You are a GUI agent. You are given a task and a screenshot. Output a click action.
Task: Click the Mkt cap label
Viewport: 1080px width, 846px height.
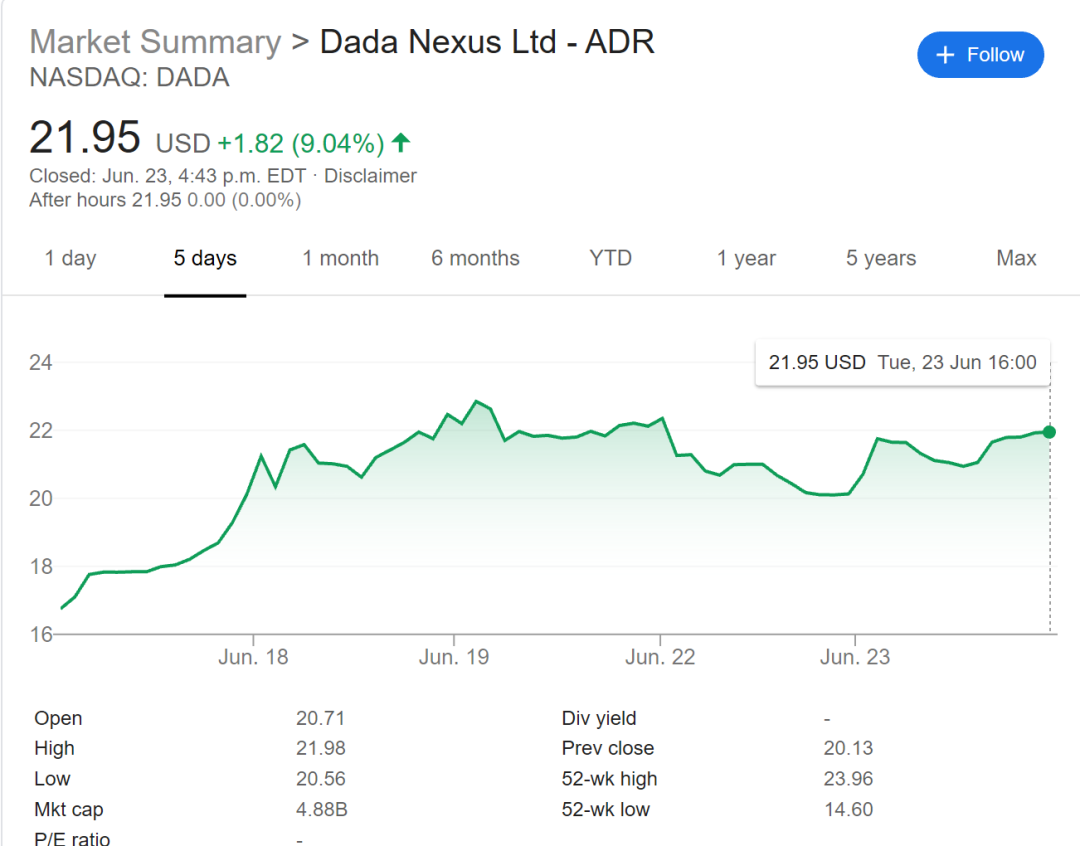point(69,809)
